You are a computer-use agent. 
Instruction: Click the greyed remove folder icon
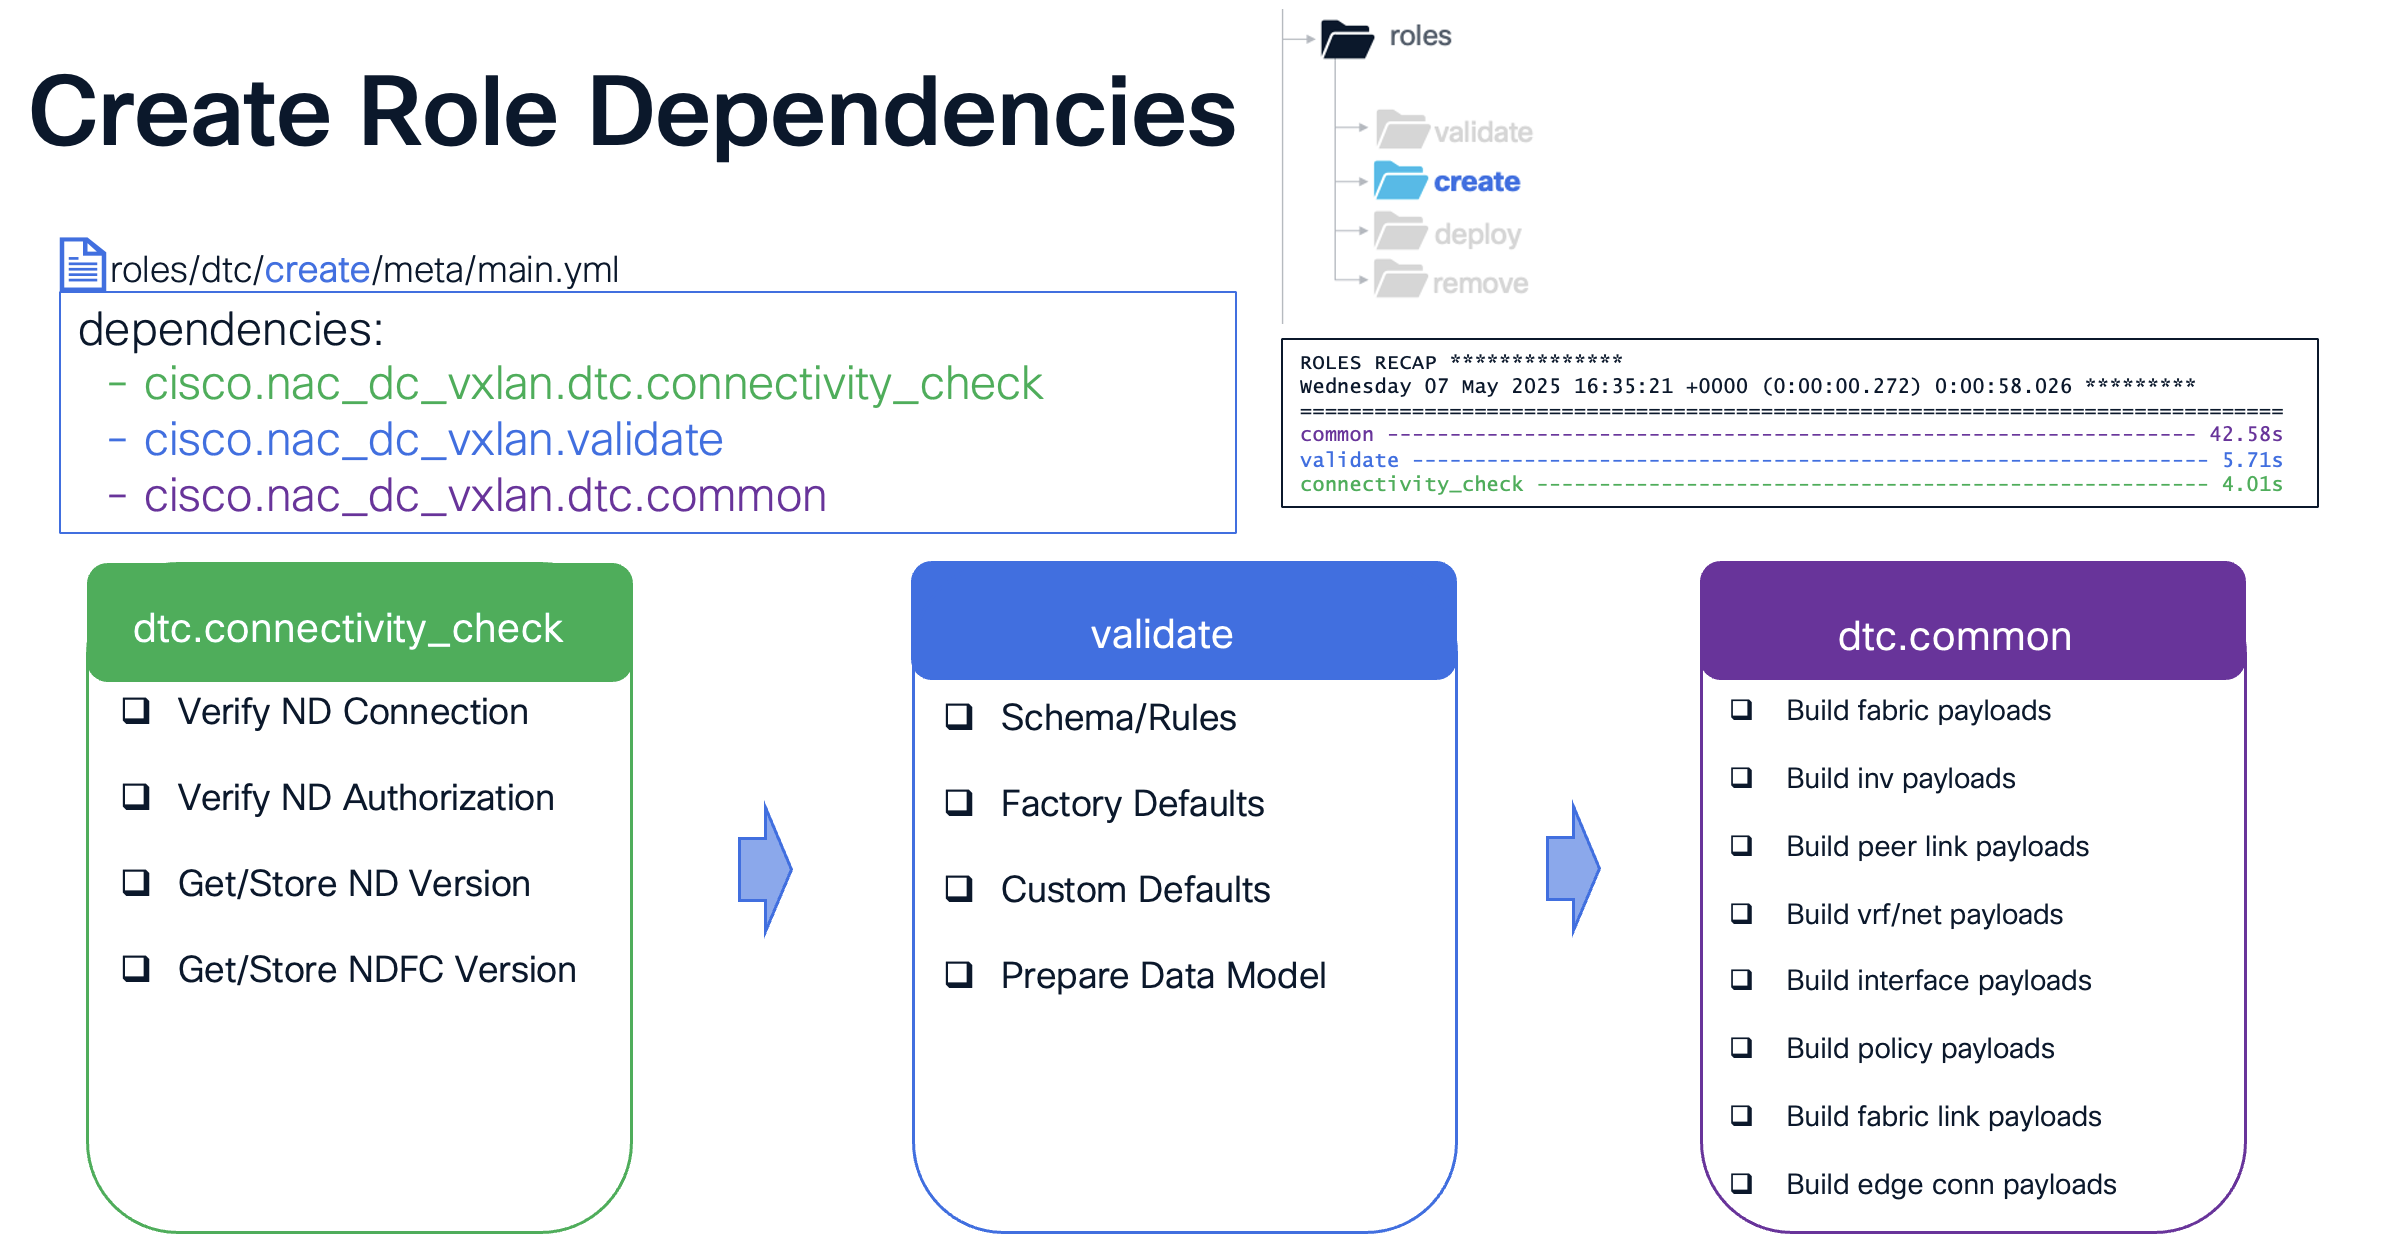click(1400, 279)
